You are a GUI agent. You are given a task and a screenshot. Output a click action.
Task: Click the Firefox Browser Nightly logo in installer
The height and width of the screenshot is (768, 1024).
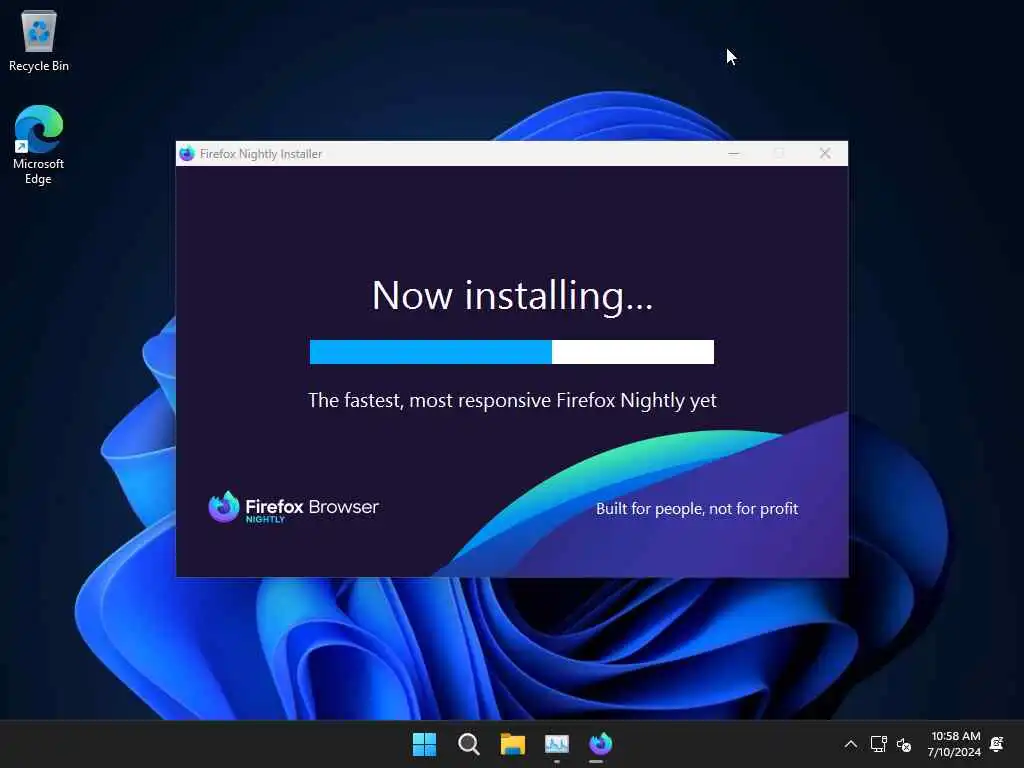point(293,507)
